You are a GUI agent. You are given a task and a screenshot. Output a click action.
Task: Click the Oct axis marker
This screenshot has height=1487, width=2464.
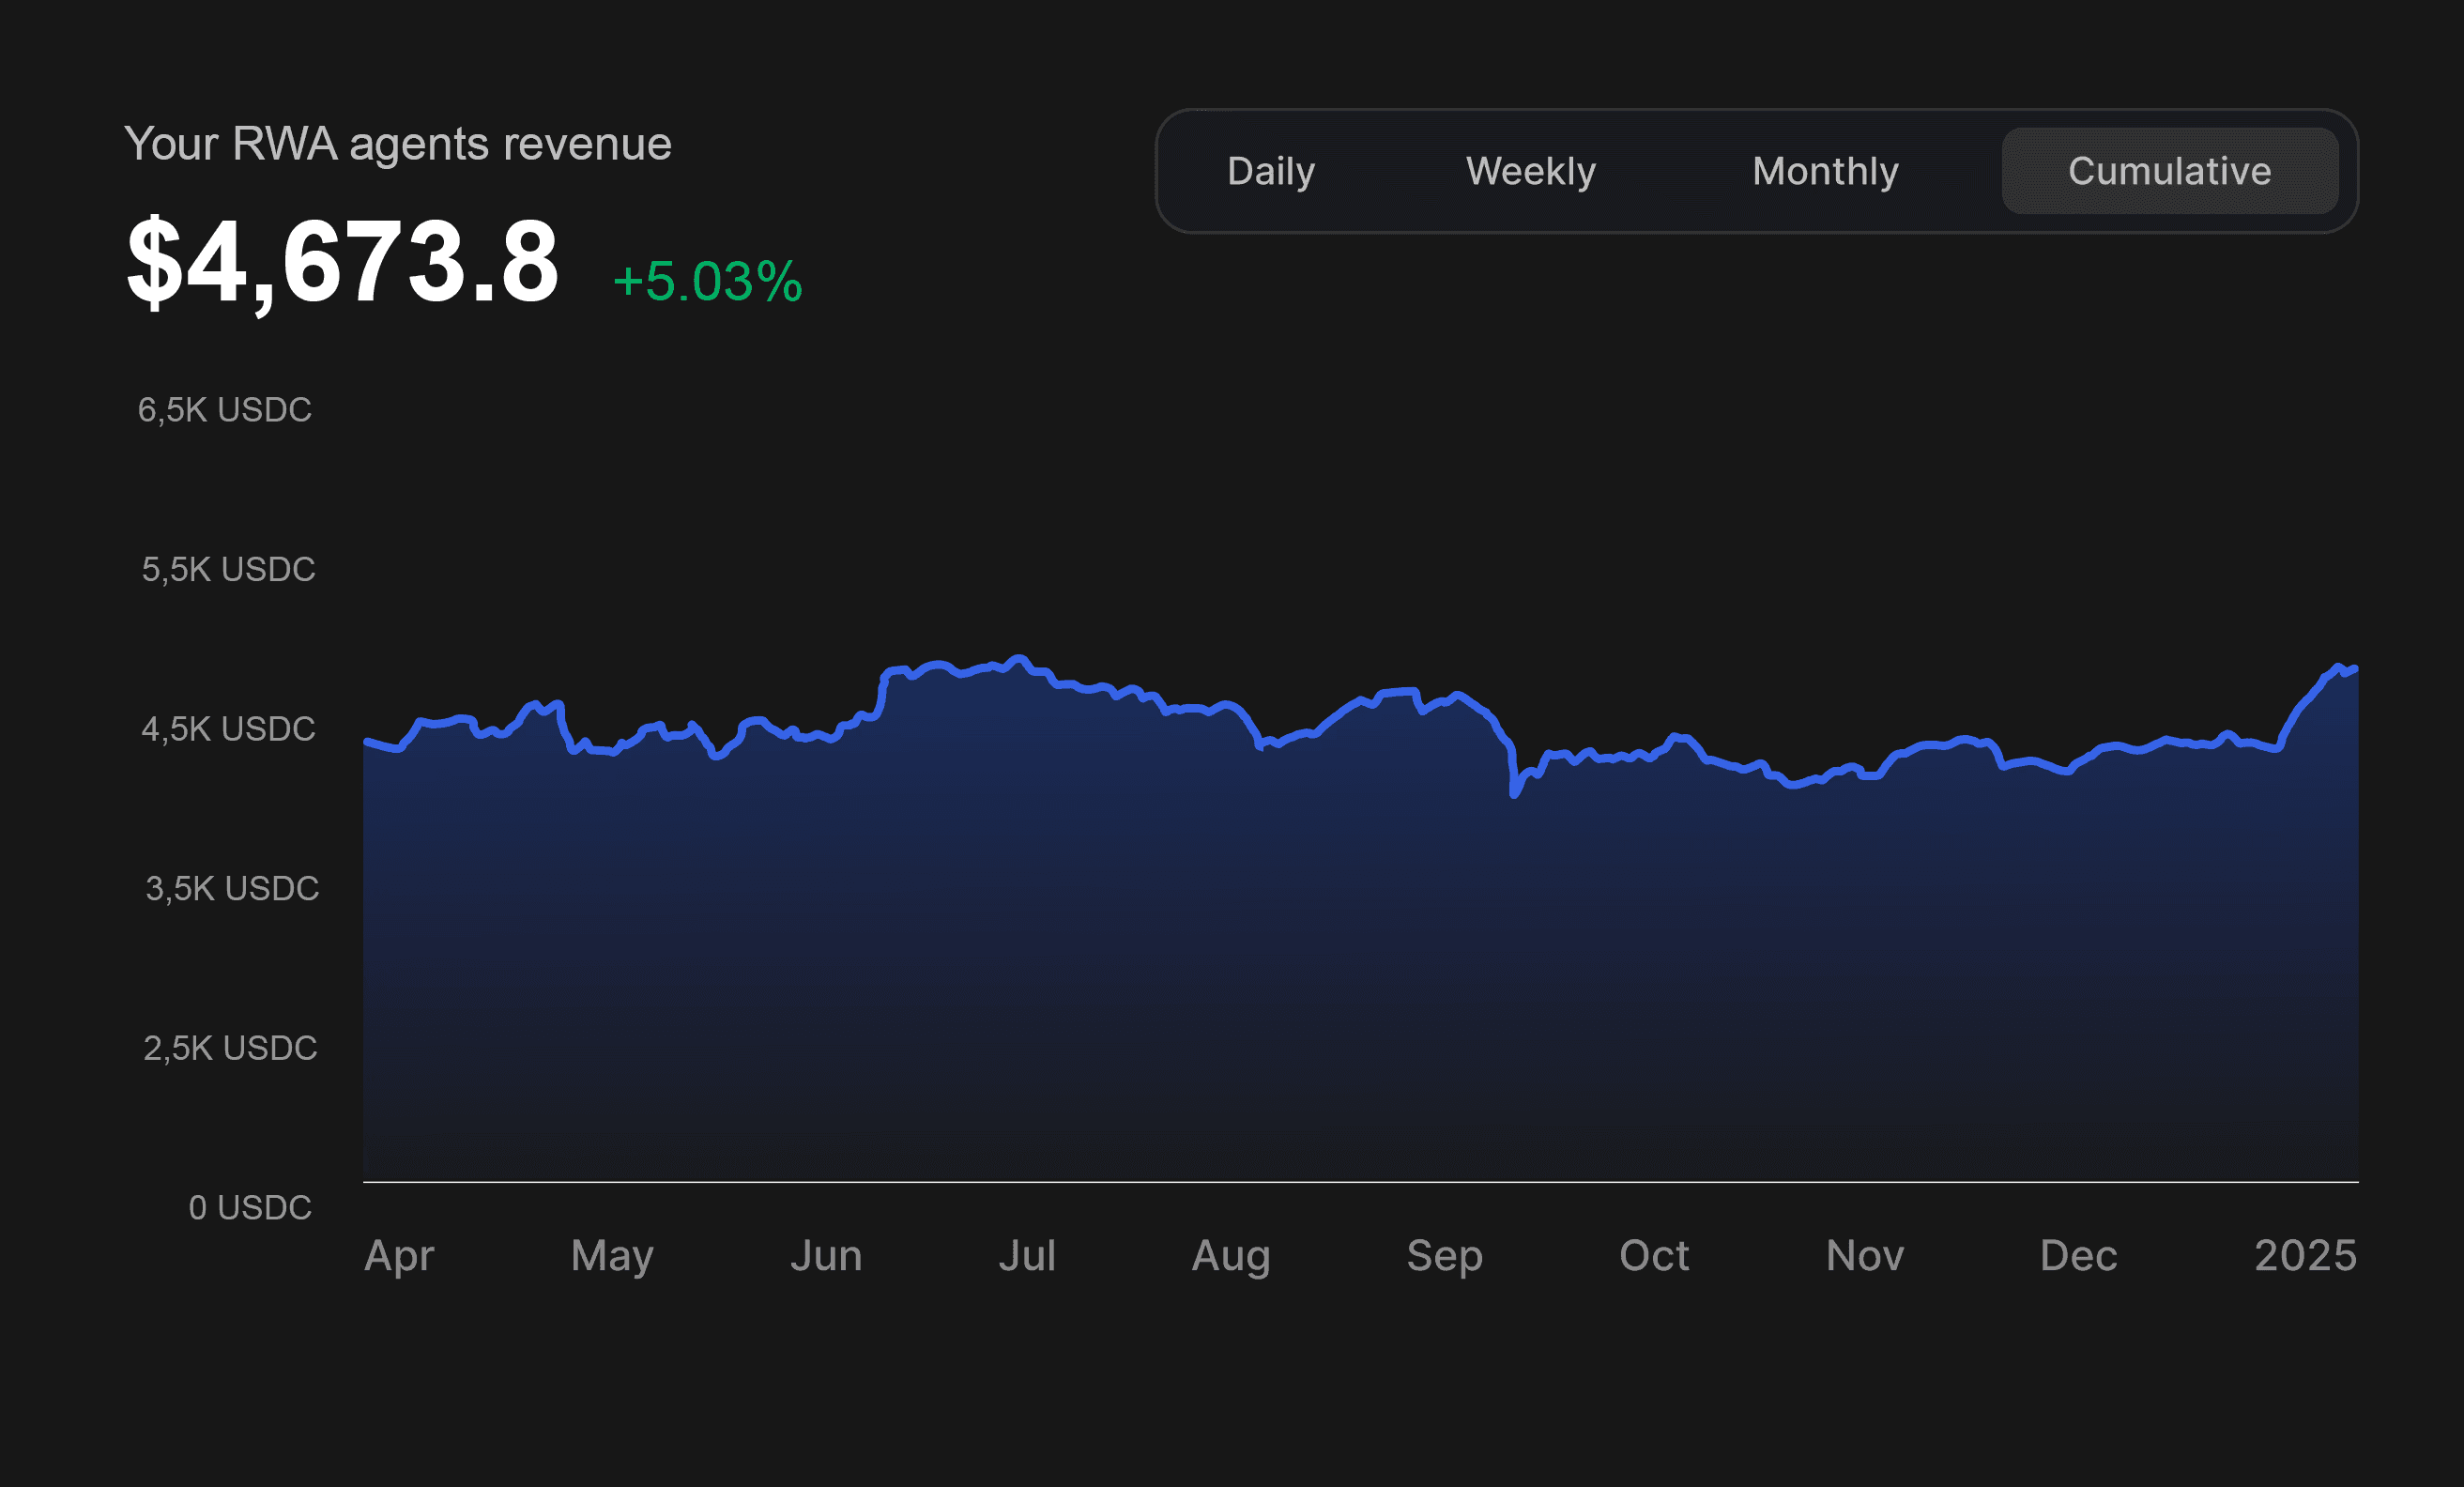click(x=1654, y=1255)
